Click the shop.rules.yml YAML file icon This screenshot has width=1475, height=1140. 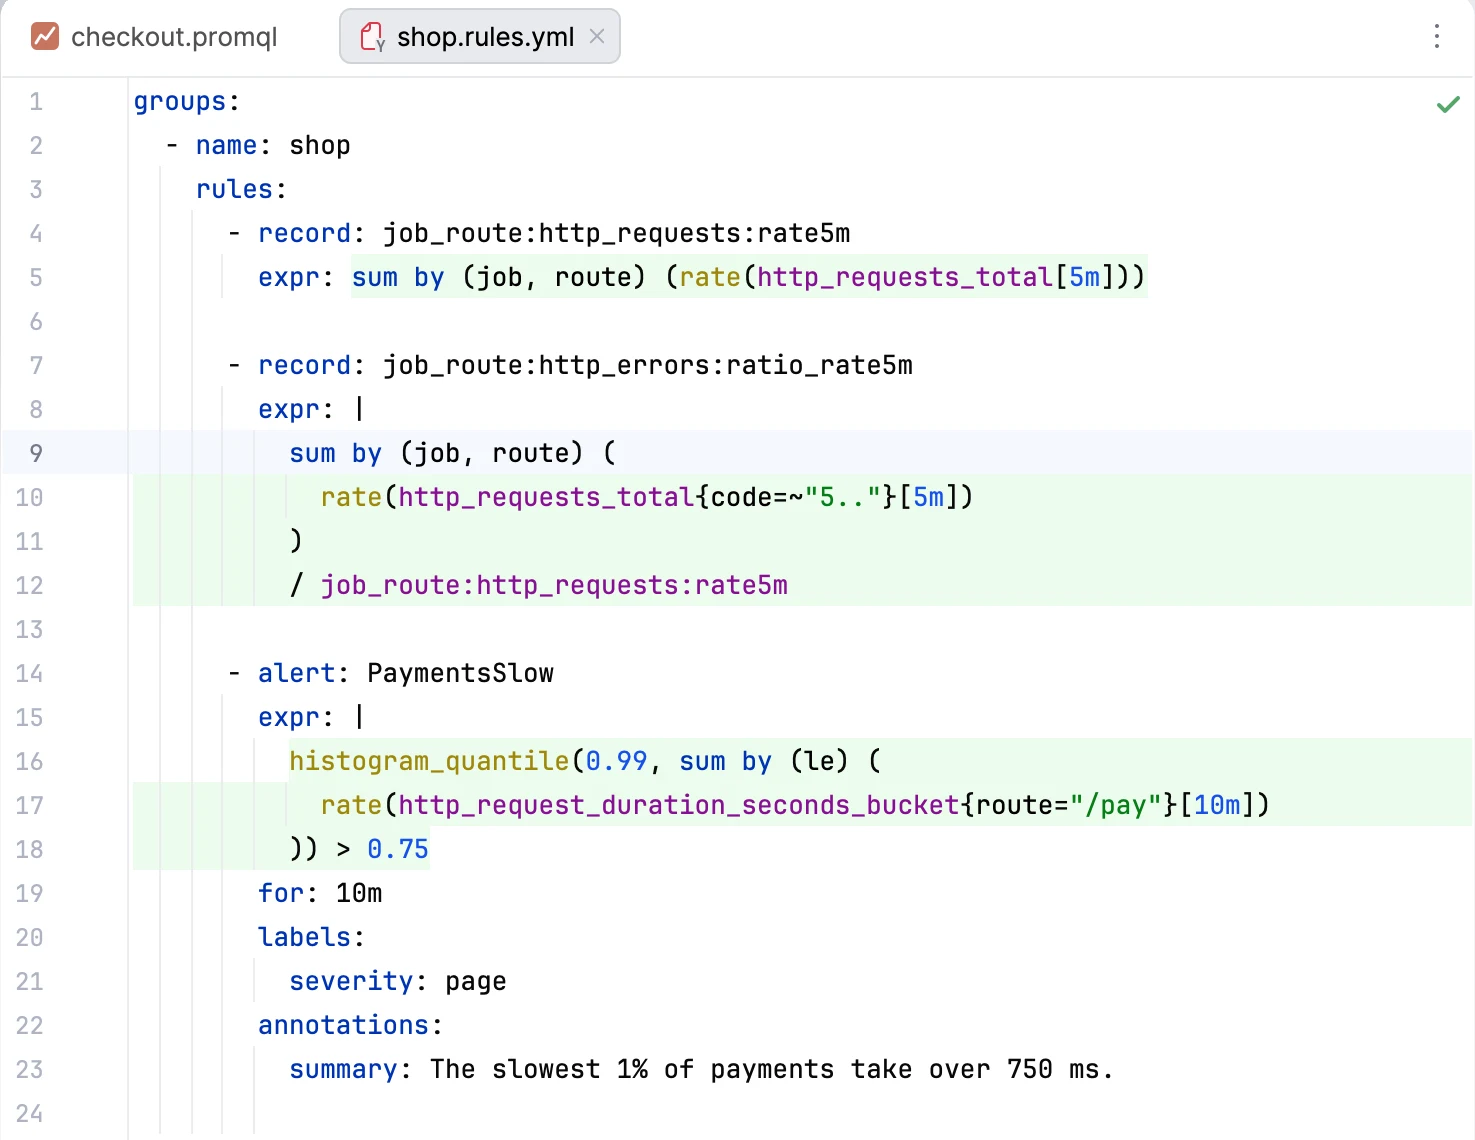pos(373,37)
